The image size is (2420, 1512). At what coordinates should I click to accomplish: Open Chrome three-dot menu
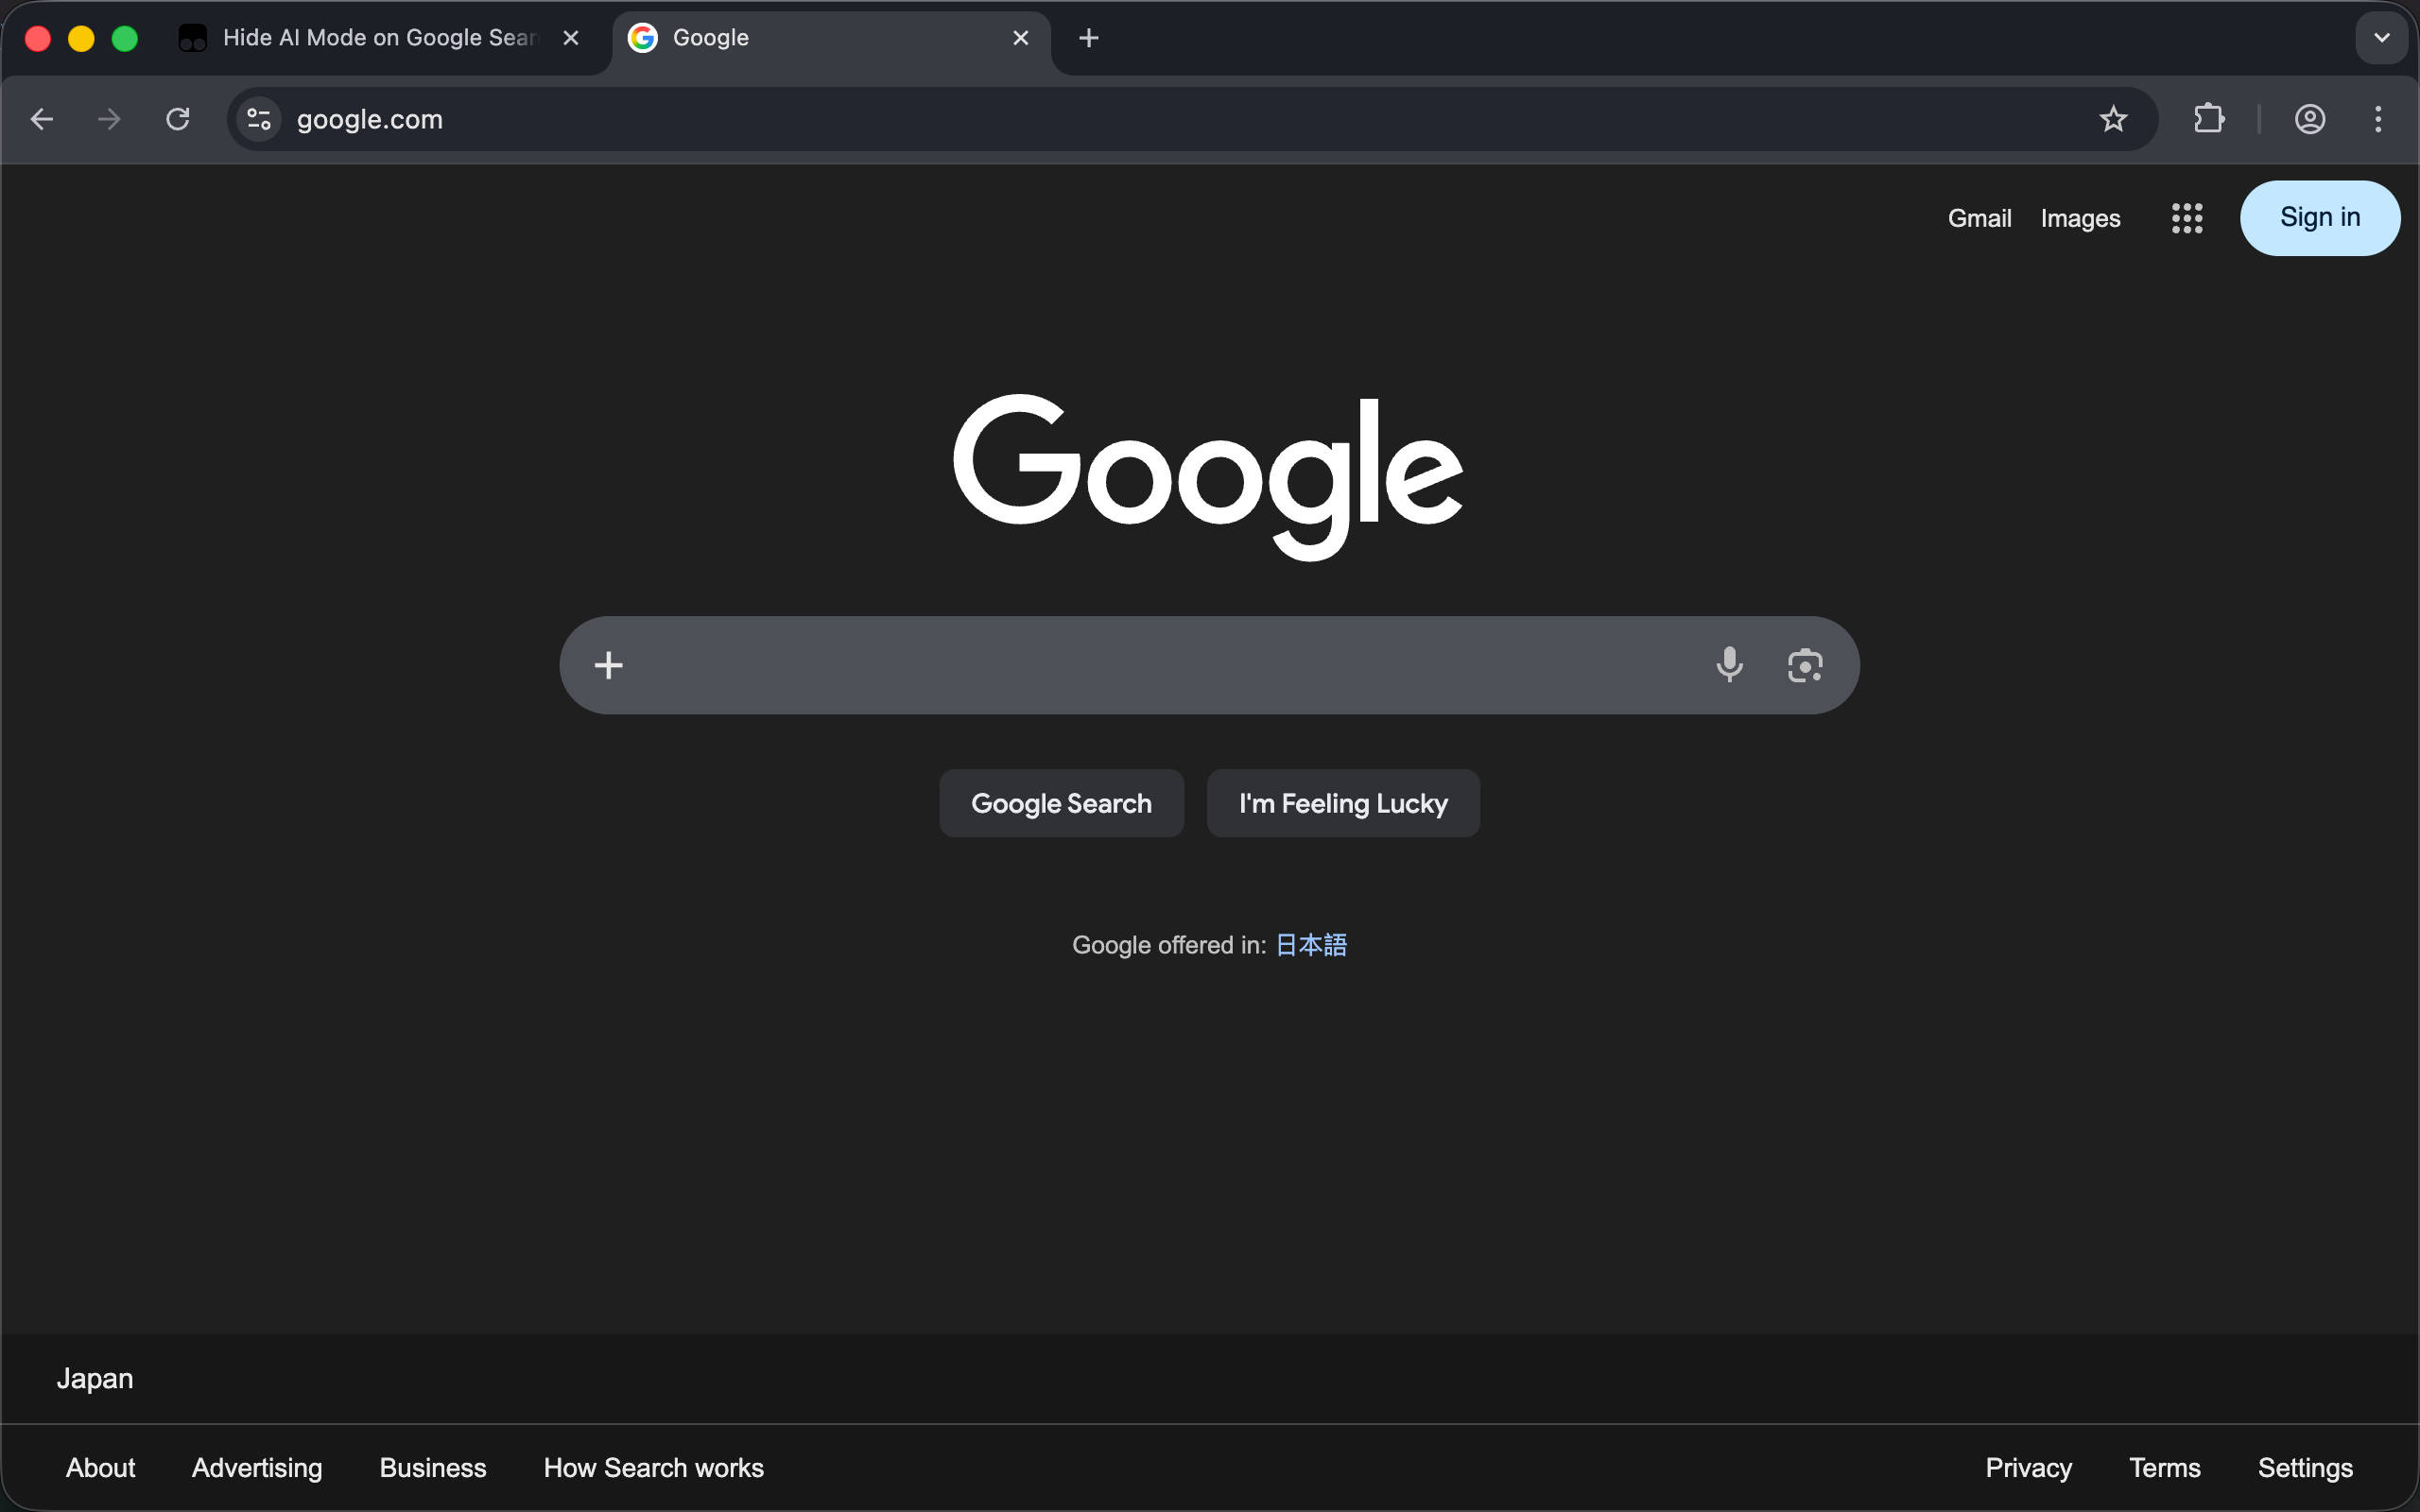click(2378, 119)
